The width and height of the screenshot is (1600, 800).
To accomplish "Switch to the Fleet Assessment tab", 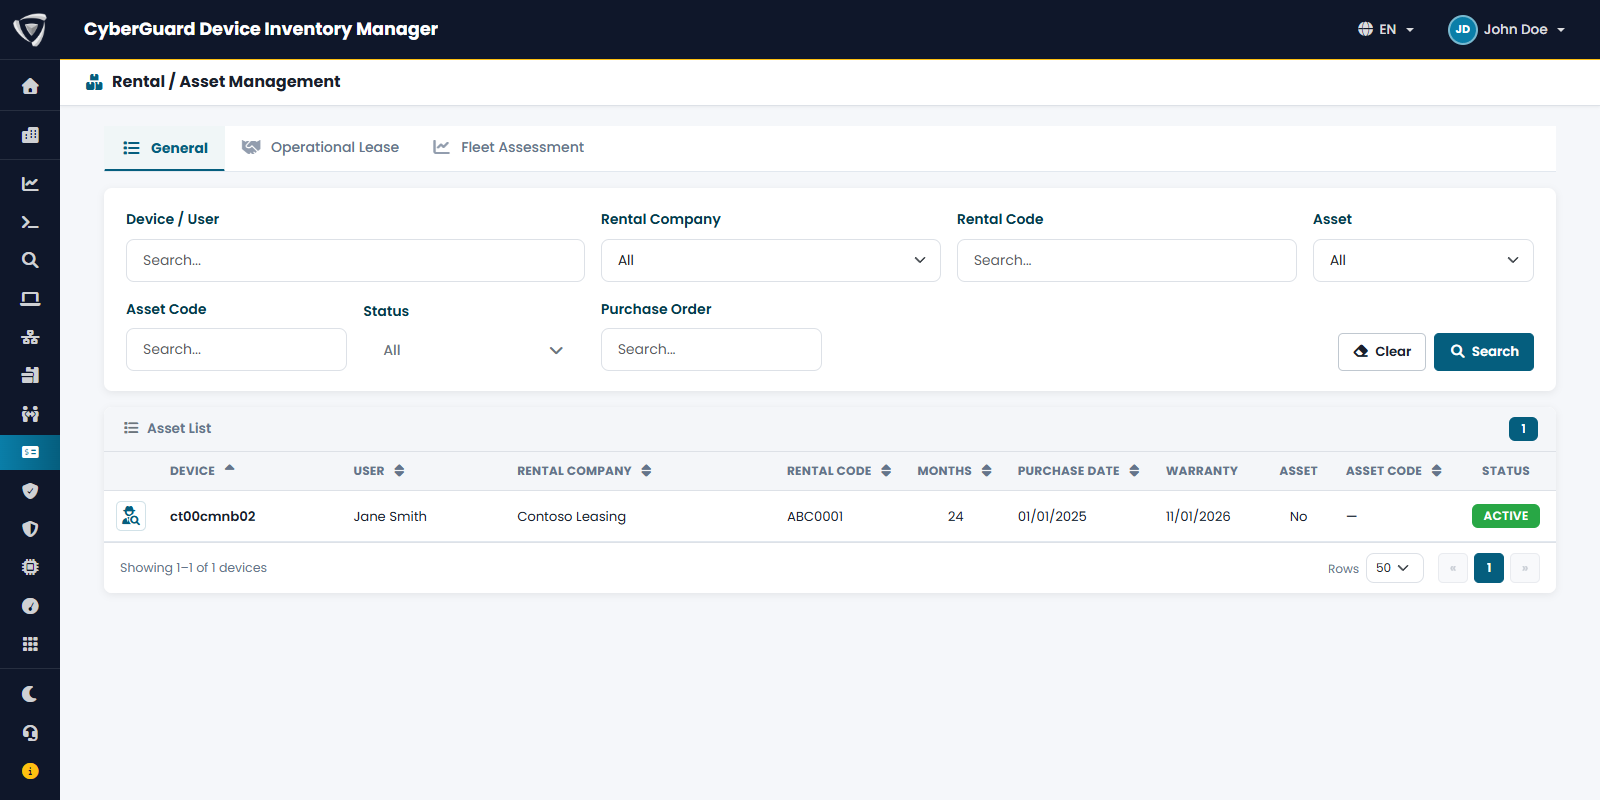I will [508, 147].
